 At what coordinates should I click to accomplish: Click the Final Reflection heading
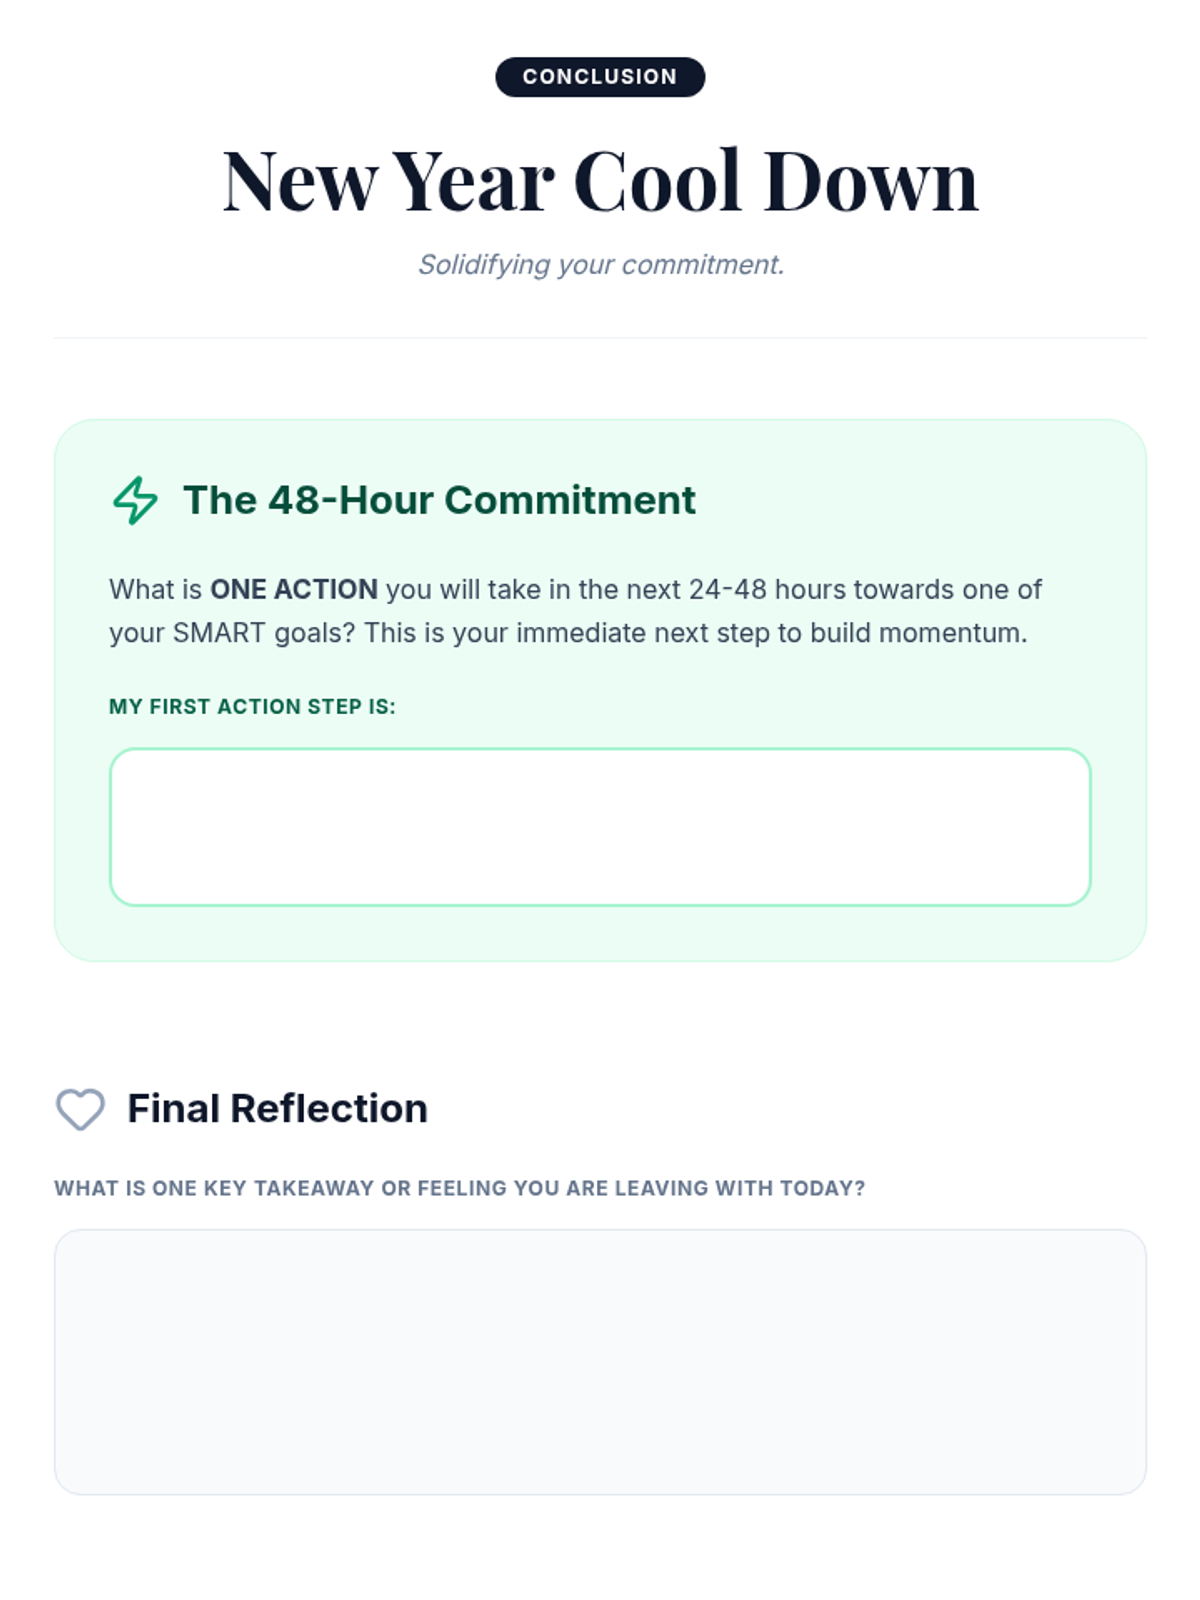click(x=277, y=1109)
